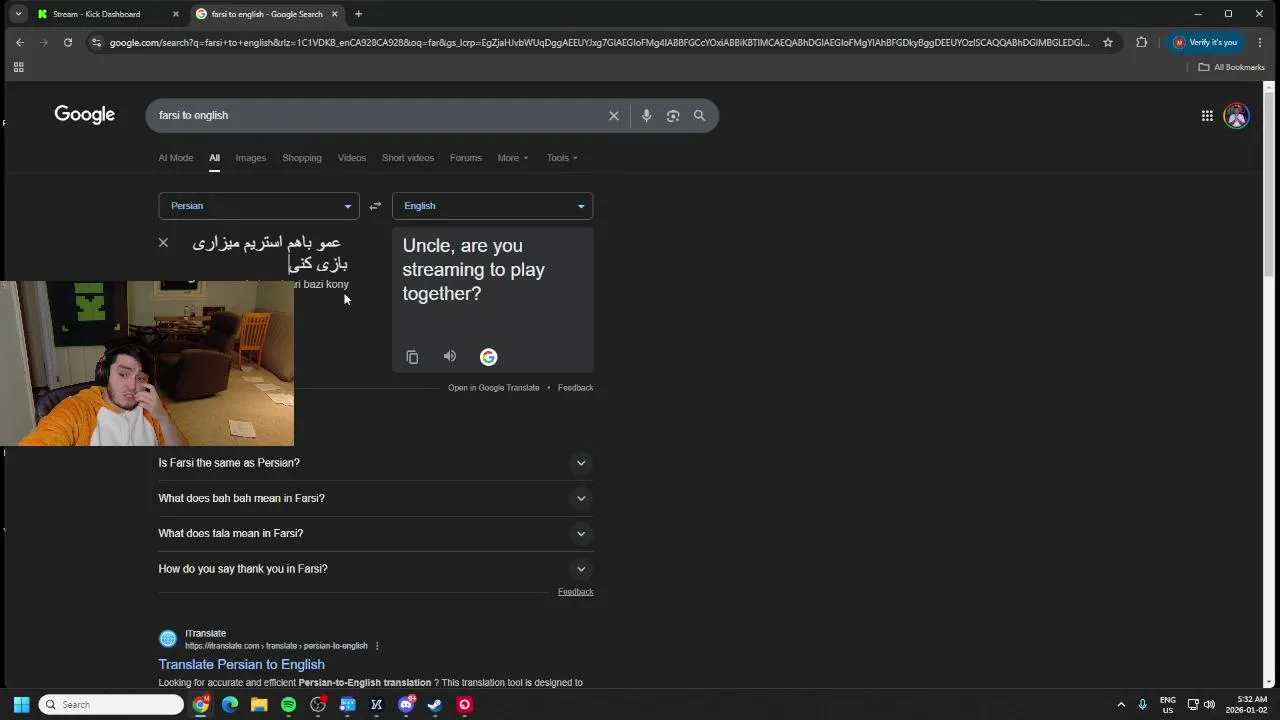This screenshot has height=720, width=1280.
Task: Switch to Forums results
Action: 466,158
